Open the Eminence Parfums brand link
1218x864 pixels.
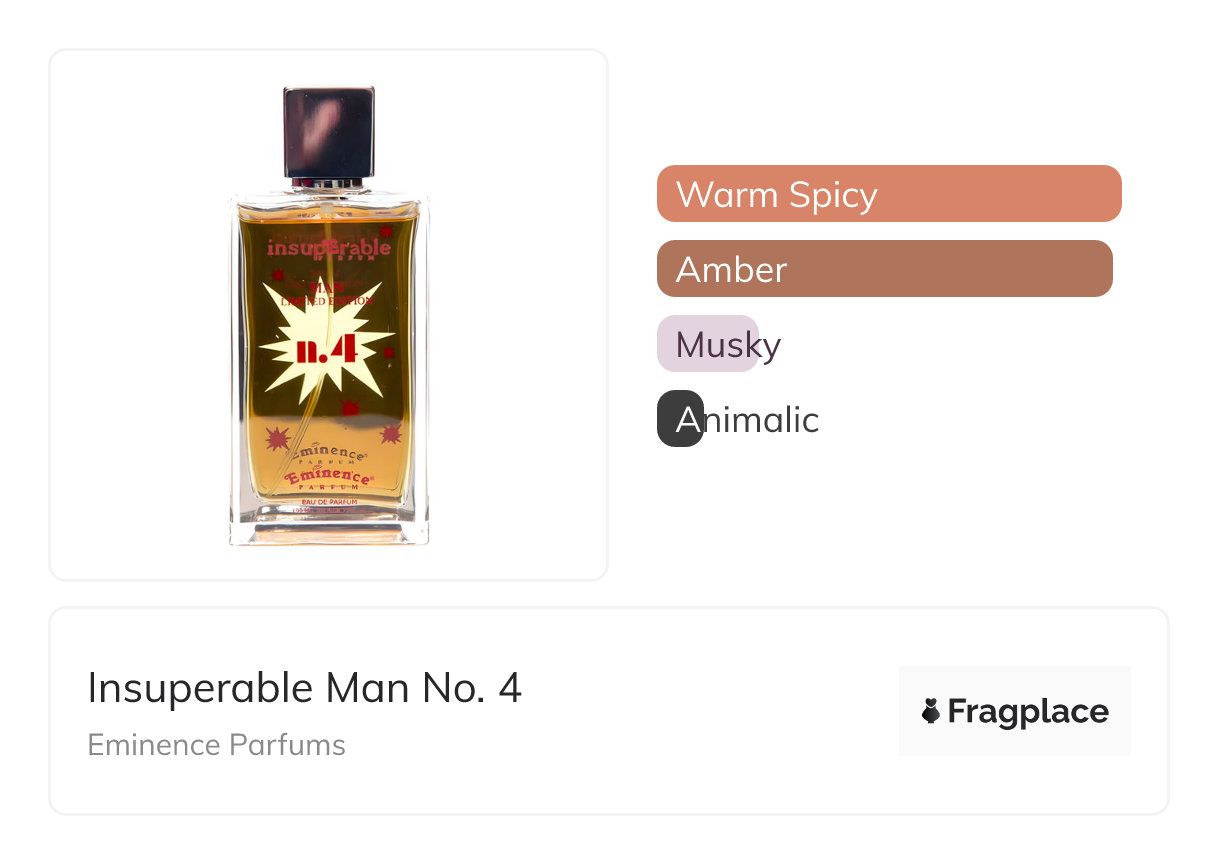(x=217, y=745)
